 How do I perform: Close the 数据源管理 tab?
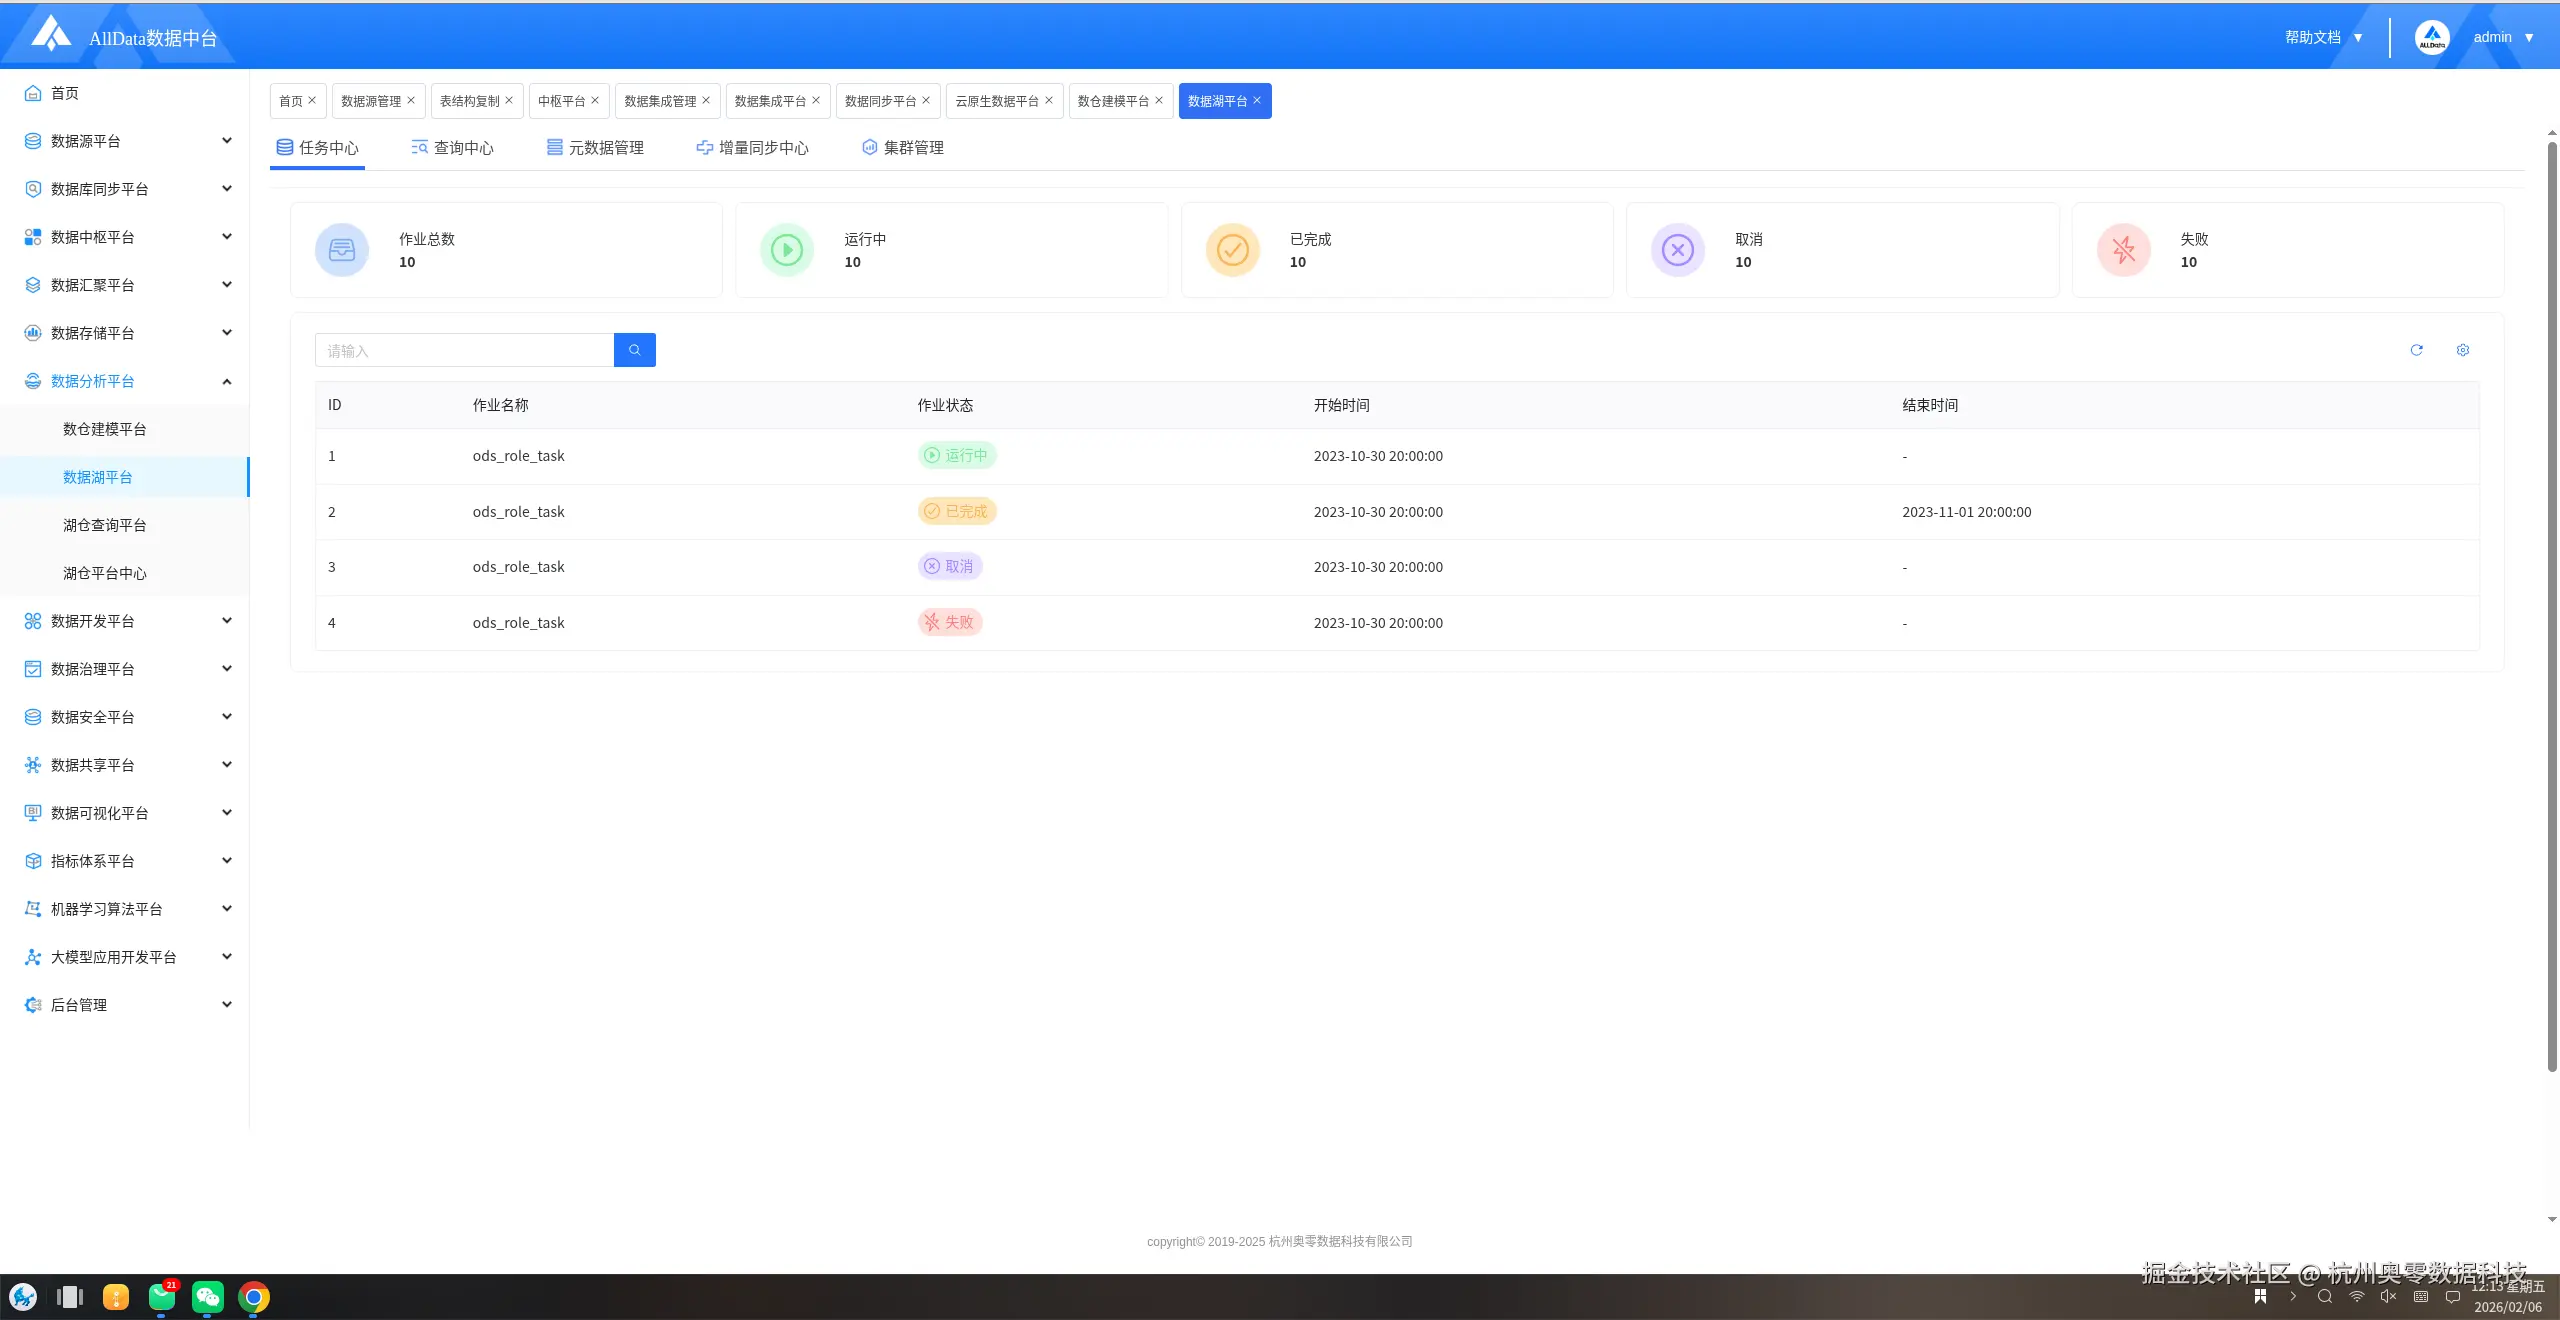point(411,101)
